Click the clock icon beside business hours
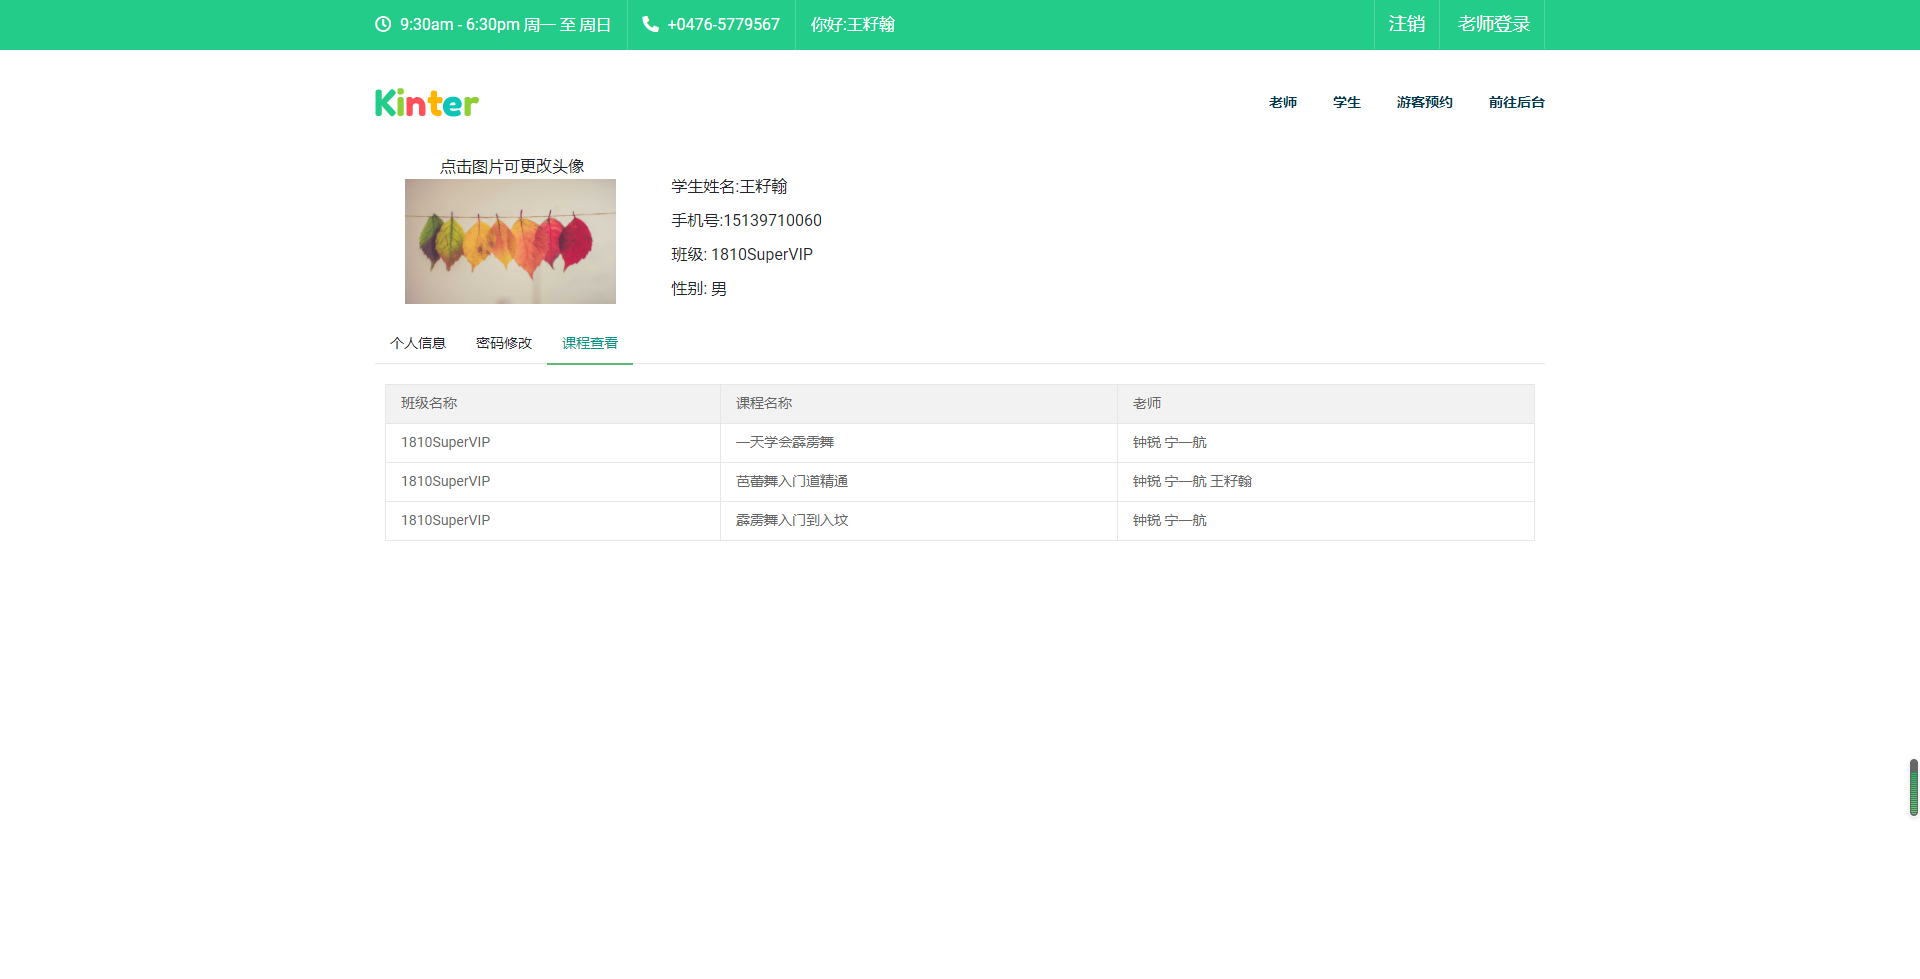 point(383,24)
